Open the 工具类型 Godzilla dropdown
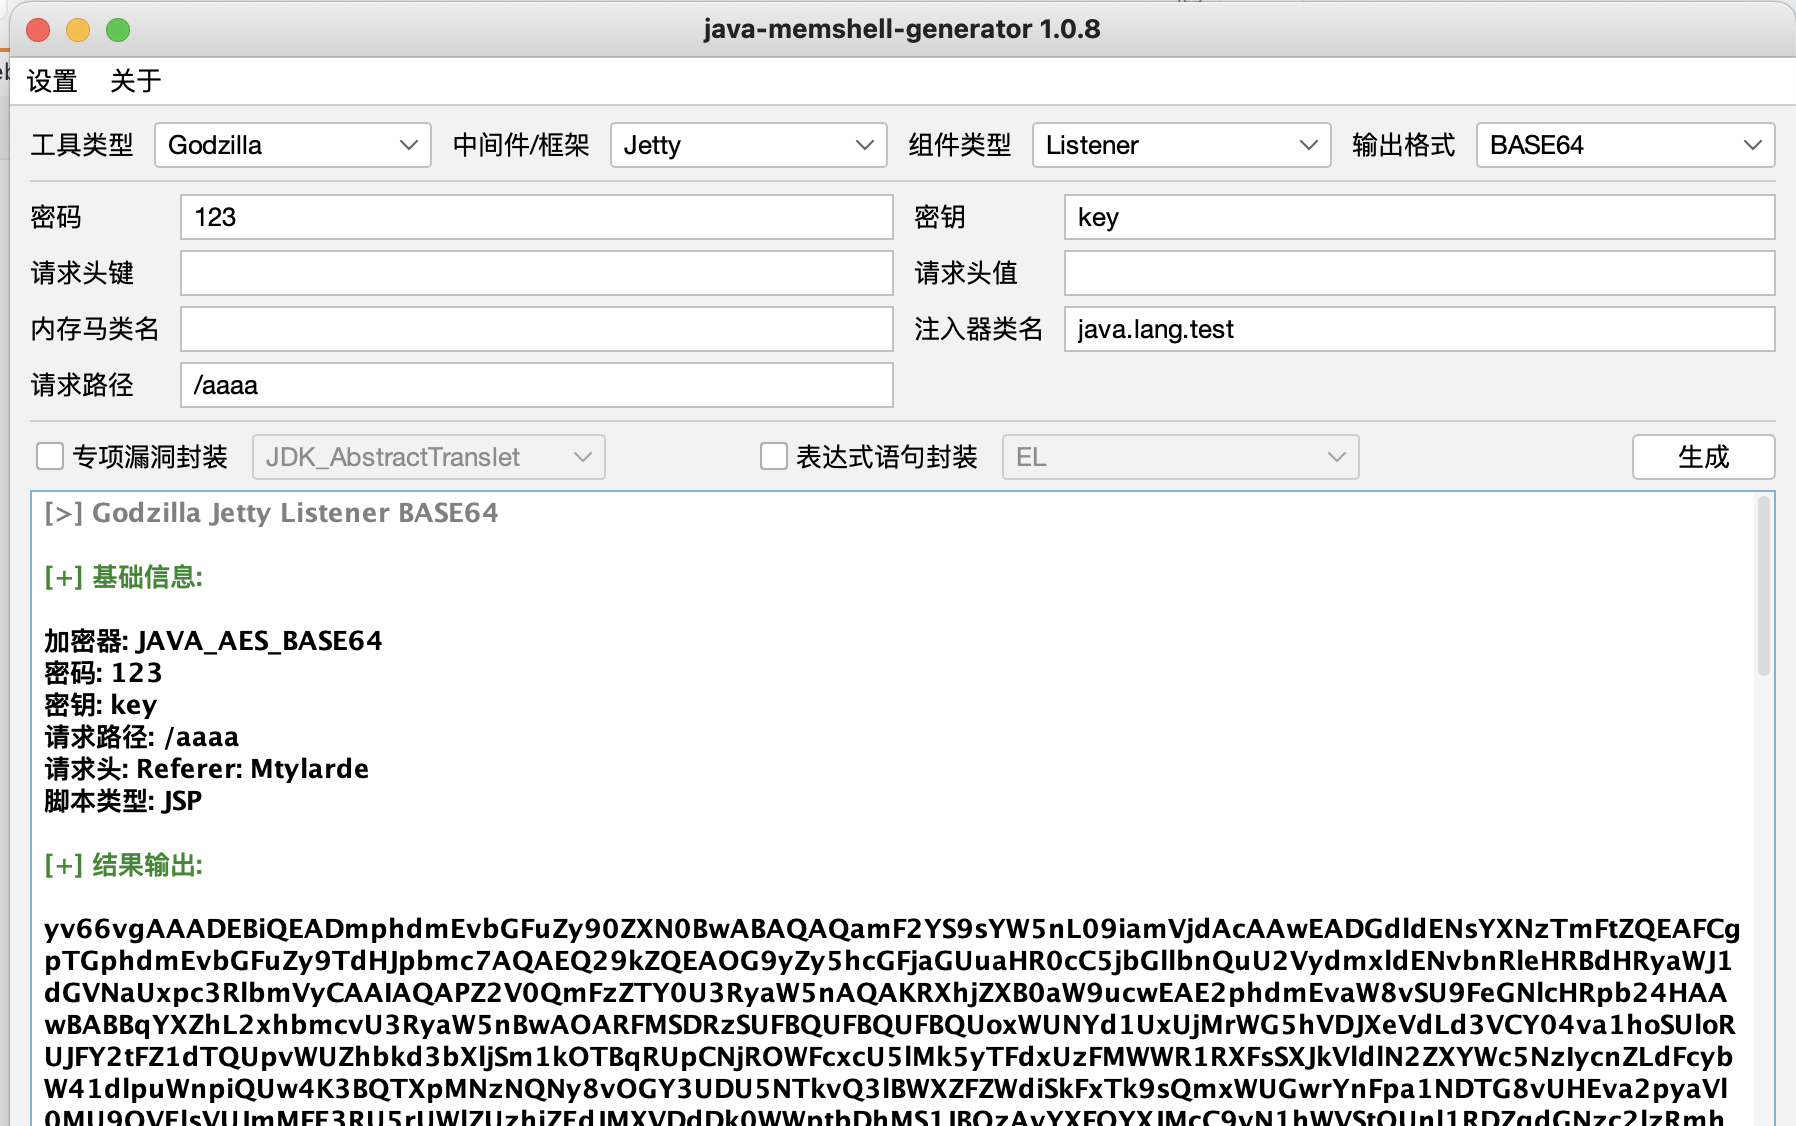This screenshot has width=1796, height=1126. coord(292,146)
